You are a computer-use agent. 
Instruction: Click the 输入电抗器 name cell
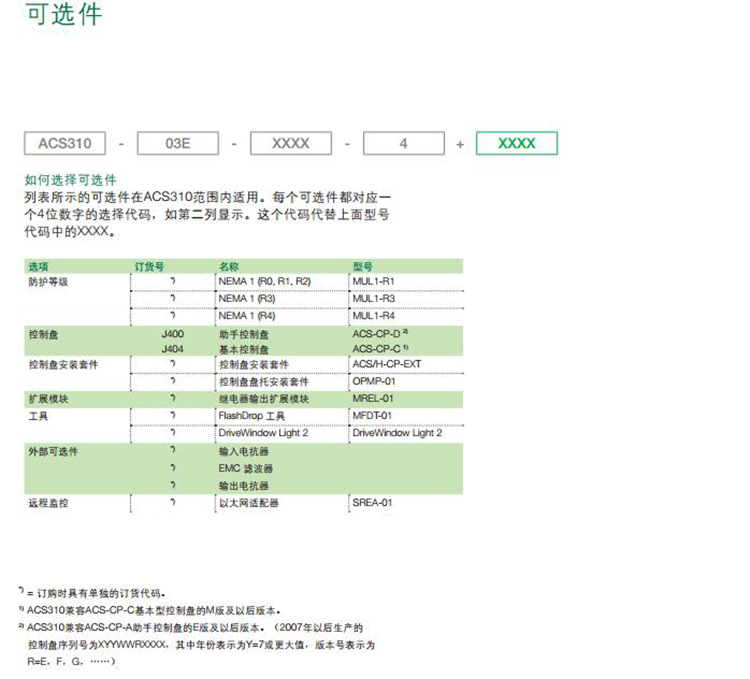point(244,451)
